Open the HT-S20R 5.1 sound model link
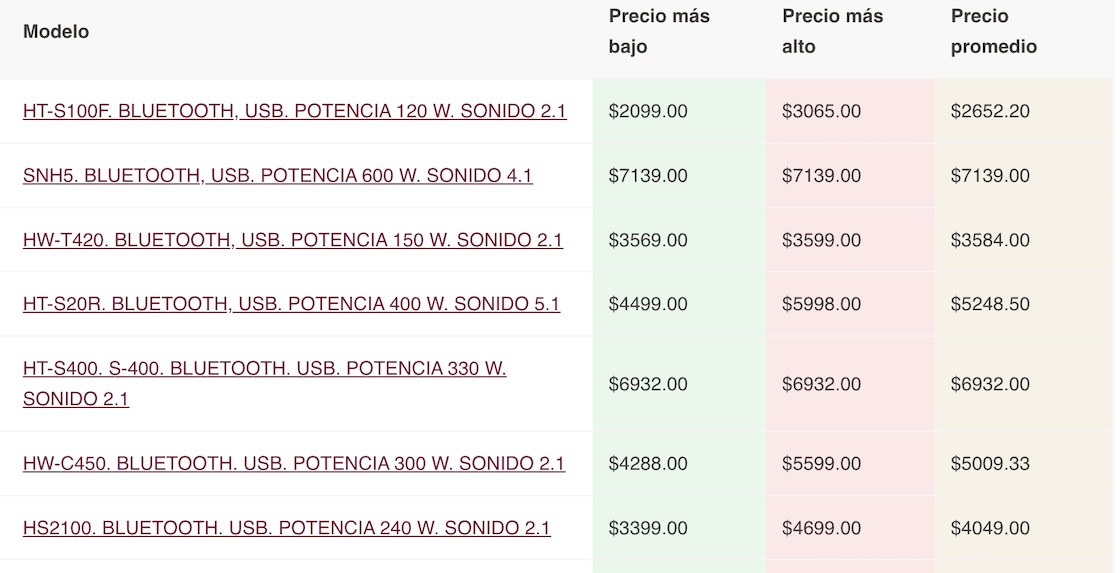The image size is (1120, 573). tap(291, 304)
